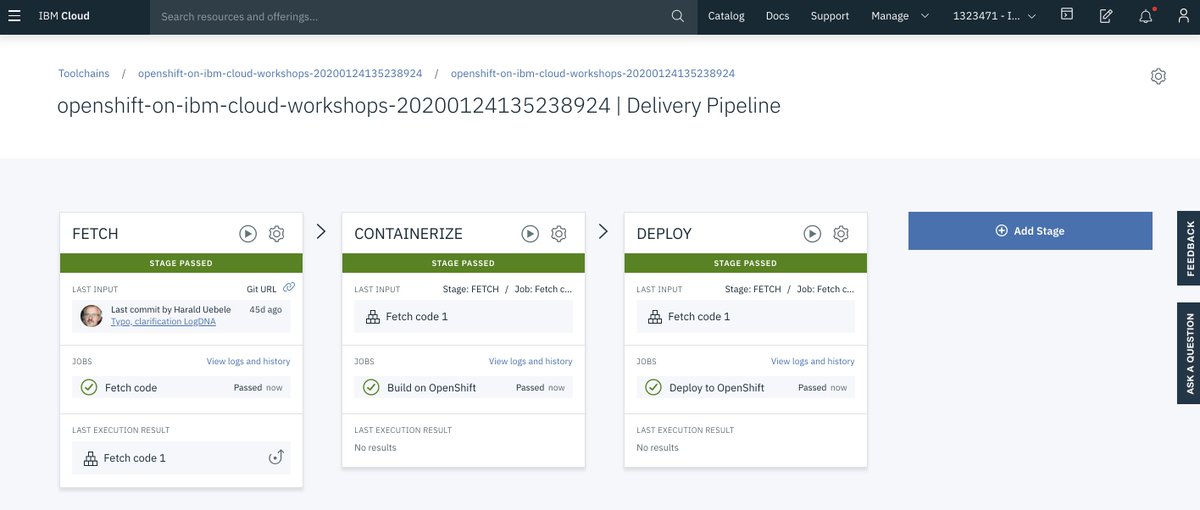View logs and history for DEPLOY
The height and width of the screenshot is (510, 1200).
[812, 361]
